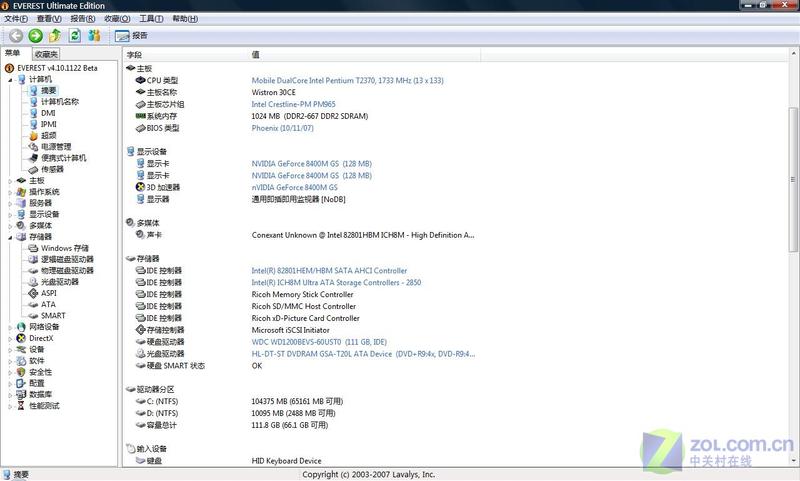800x481 pixels.
Task: Select DMI tree item
Action: pyautogui.click(x=48, y=113)
